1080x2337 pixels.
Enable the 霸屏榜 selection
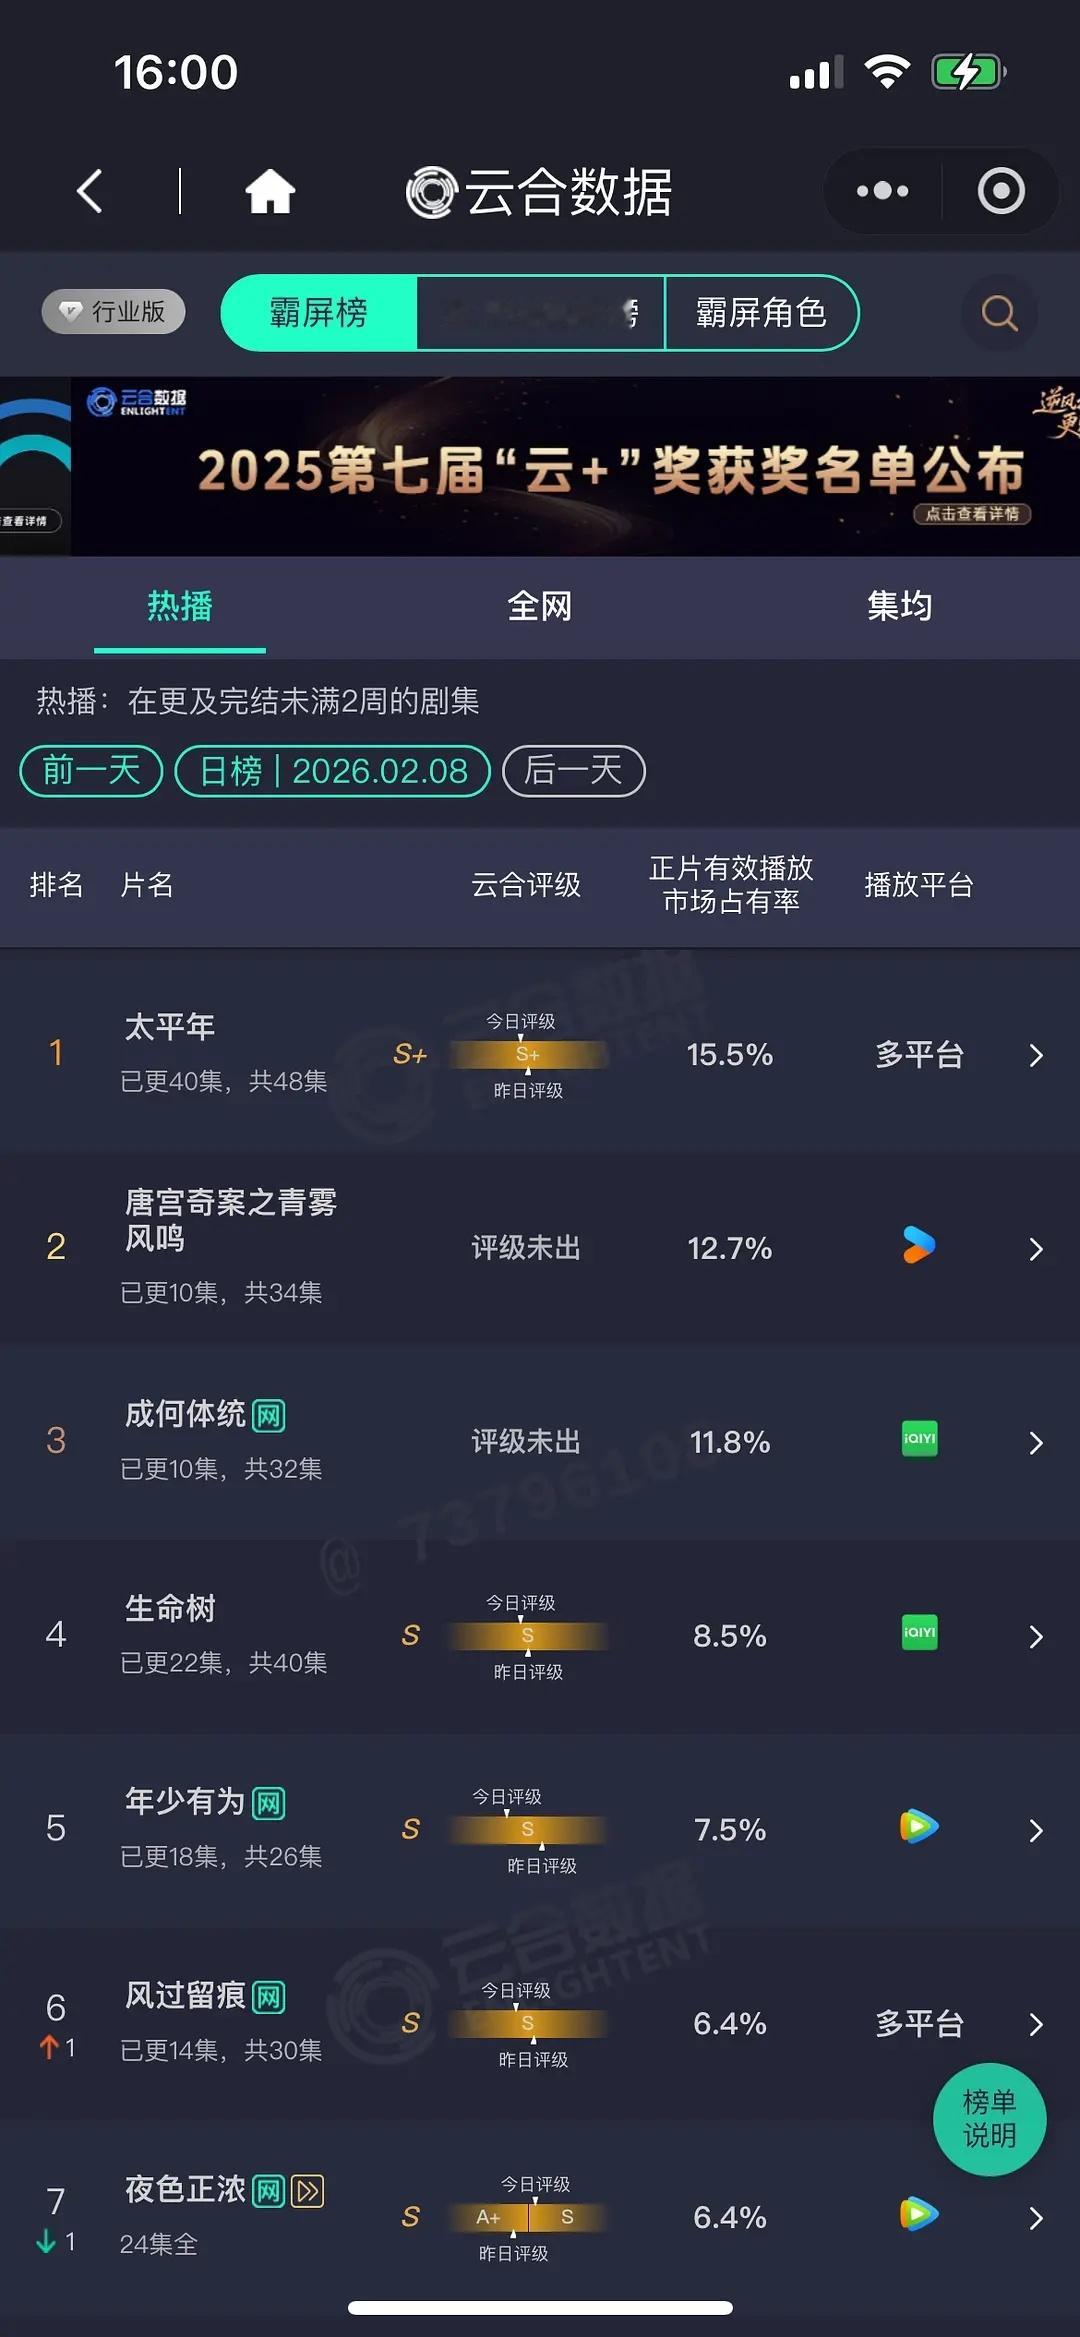point(316,313)
